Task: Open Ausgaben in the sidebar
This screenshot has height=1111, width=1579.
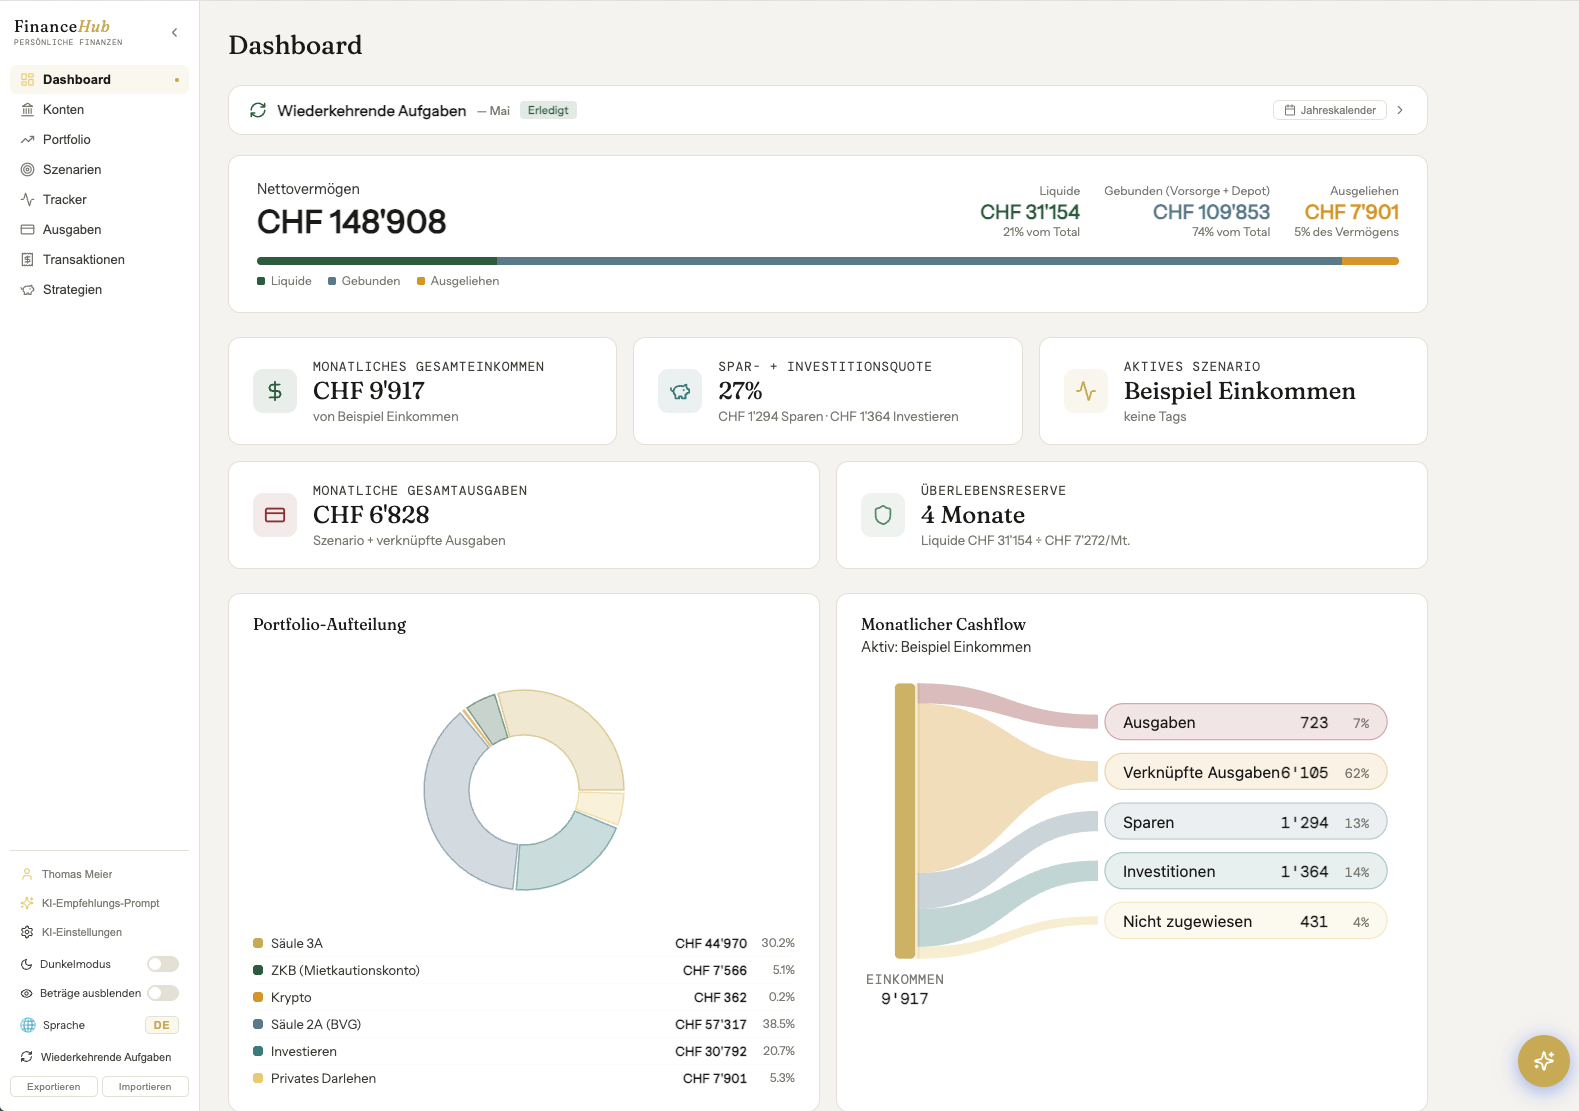Action: (x=99, y=230)
